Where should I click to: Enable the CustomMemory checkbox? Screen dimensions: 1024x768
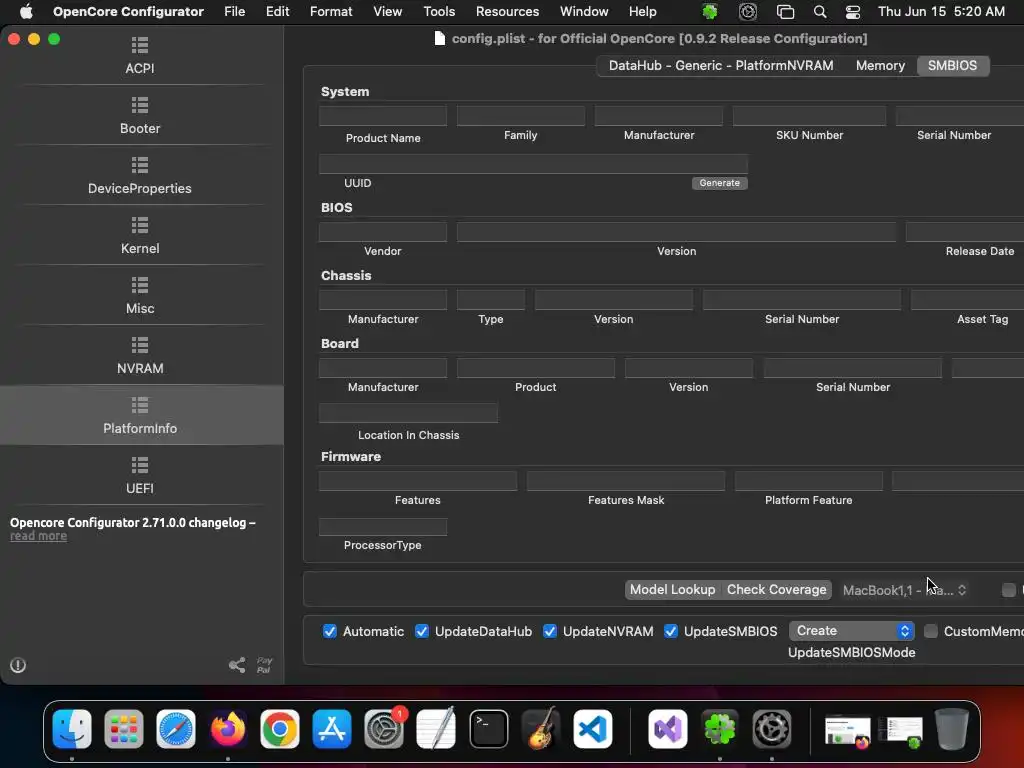(x=931, y=632)
